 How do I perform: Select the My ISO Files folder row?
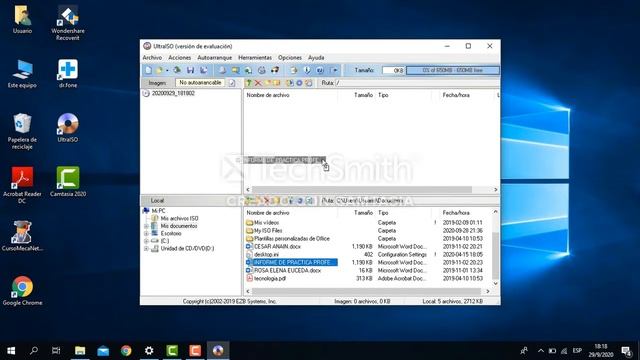(x=268, y=231)
